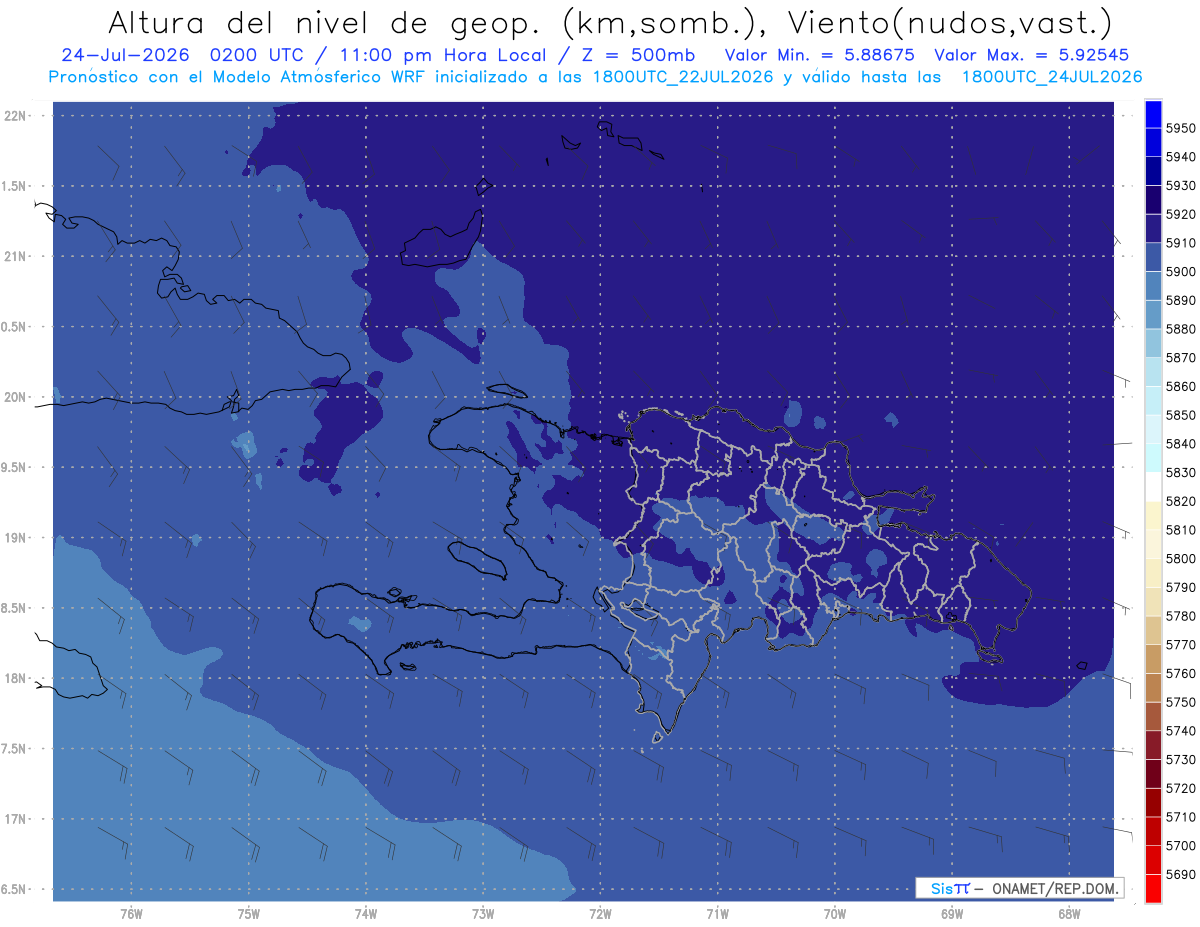
Task: Pick the colorbar swatch between 5910 and 5920
Action: 1153,228
